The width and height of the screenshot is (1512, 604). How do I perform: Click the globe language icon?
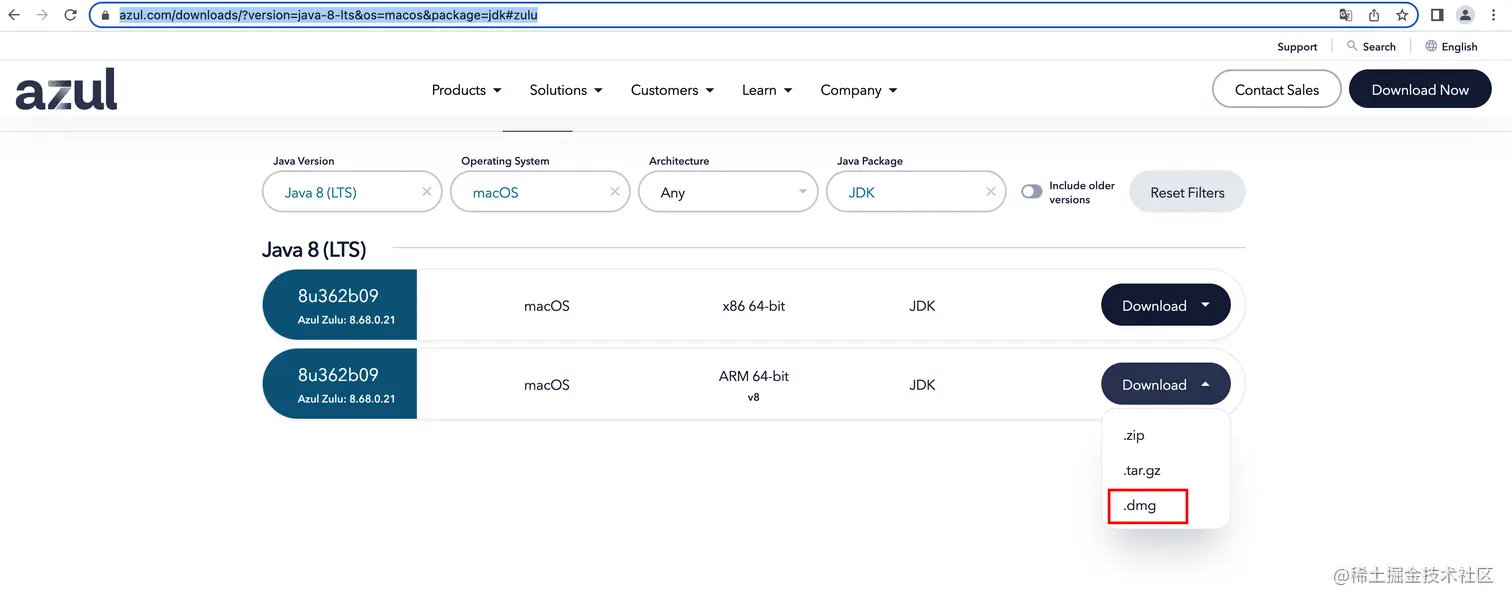coord(1431,46)
